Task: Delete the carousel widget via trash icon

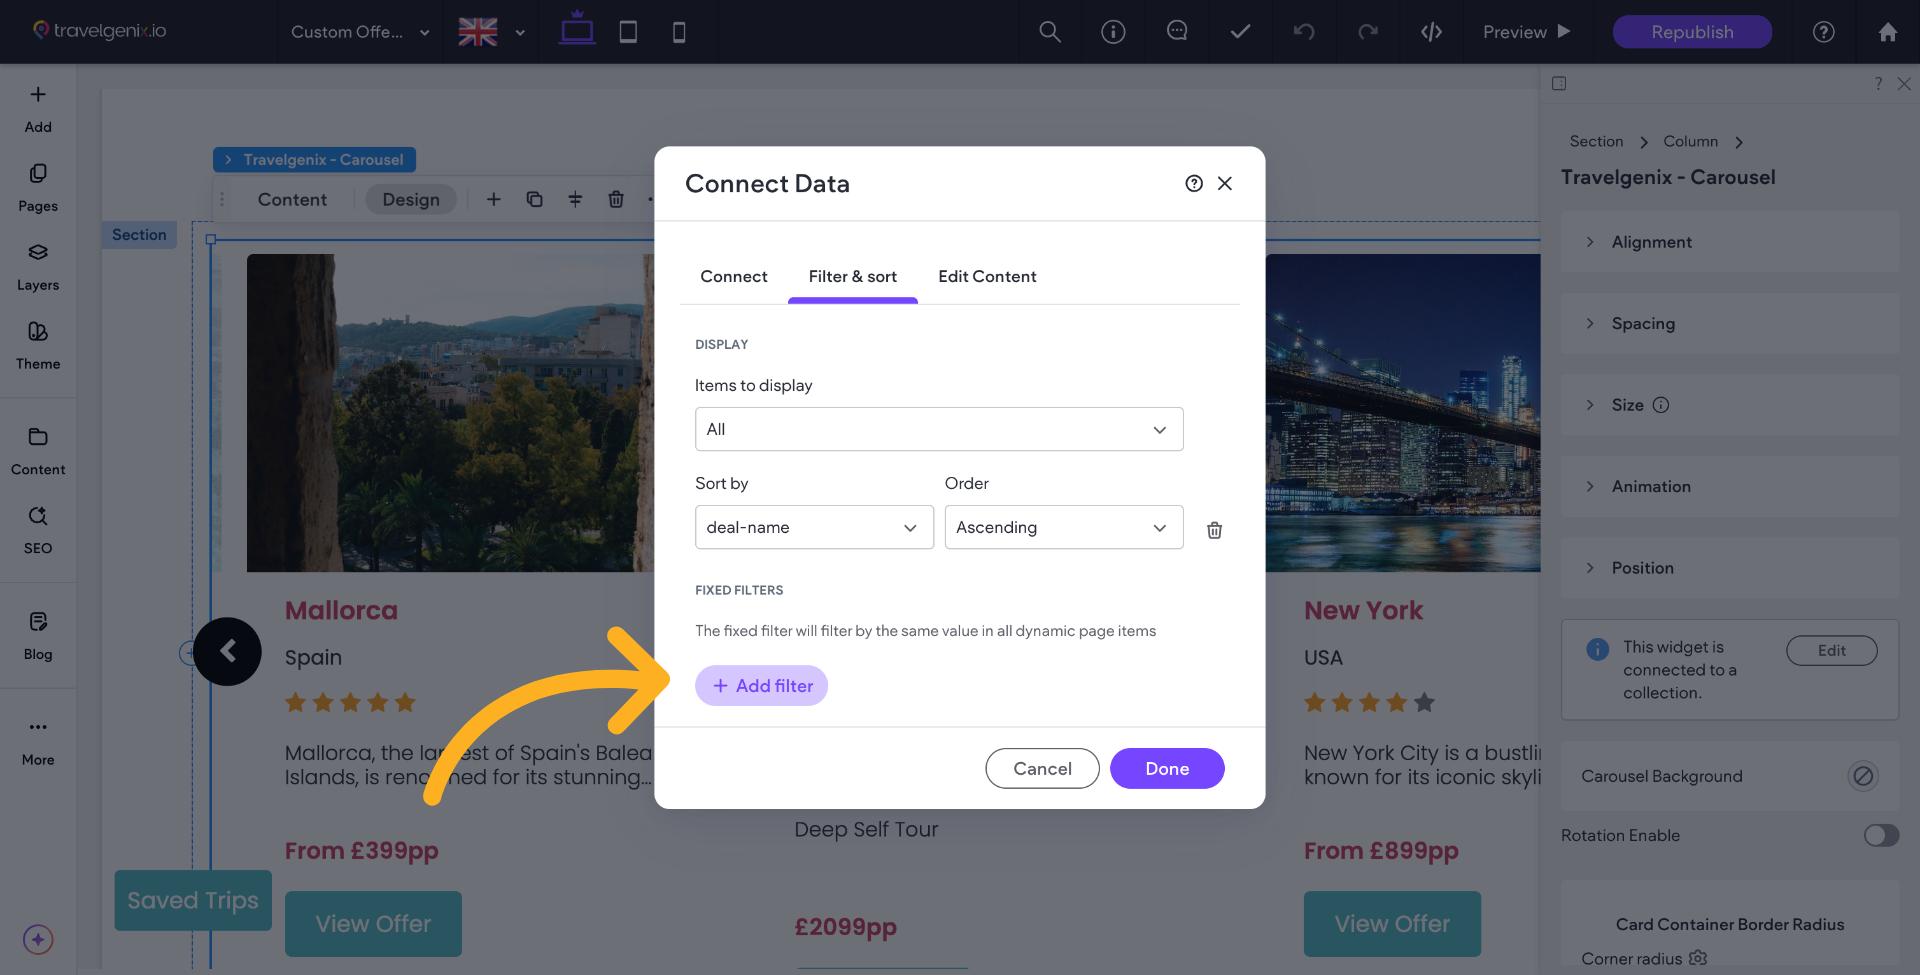Action: coord(616,199)
